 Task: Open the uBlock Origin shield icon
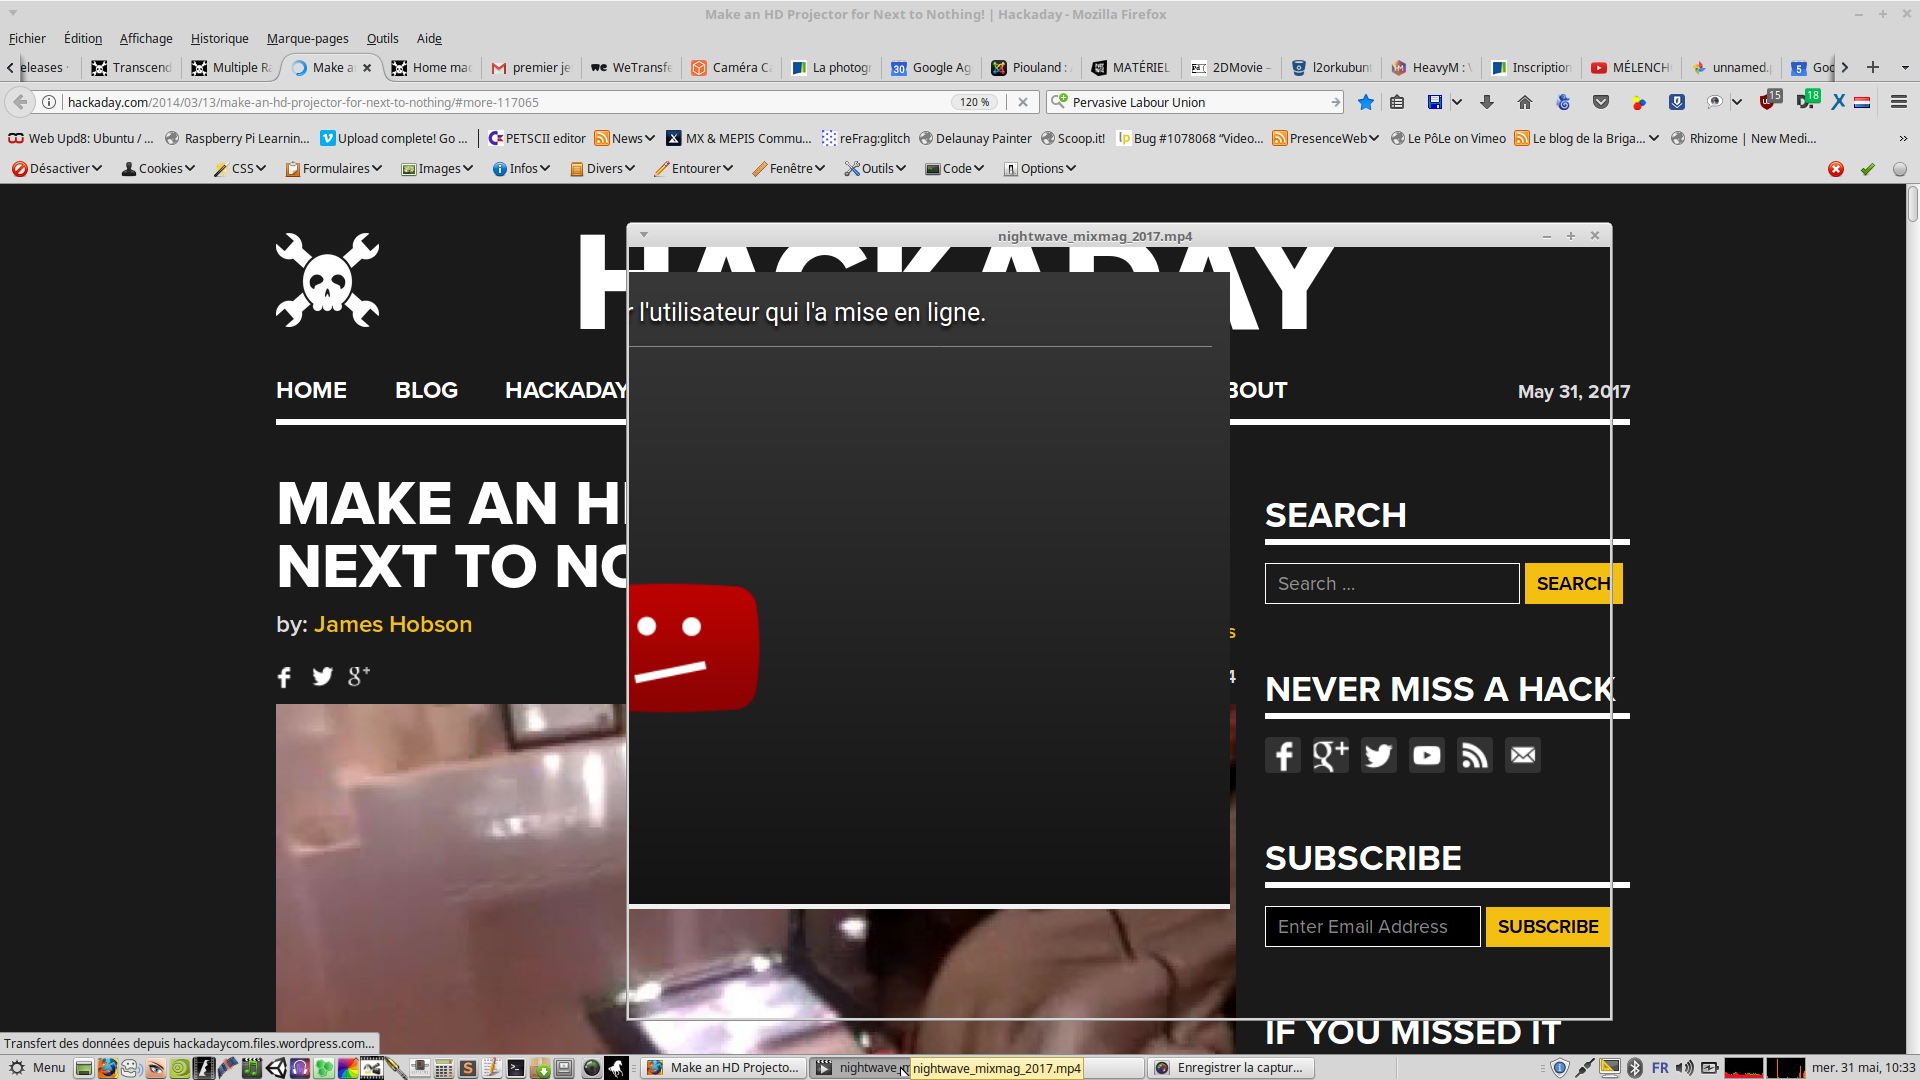1767,102
